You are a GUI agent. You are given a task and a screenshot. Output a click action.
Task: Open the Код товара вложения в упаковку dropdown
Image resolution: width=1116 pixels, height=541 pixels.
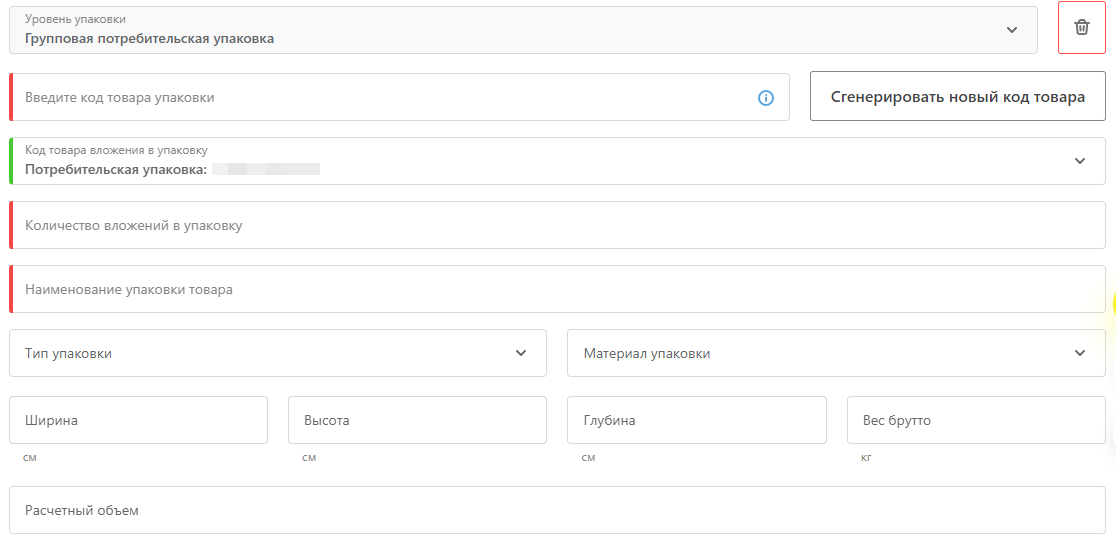point(557,161)
